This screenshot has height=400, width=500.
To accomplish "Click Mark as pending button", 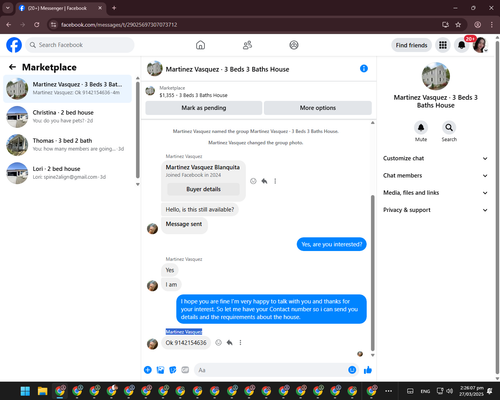I will [204, 108].
